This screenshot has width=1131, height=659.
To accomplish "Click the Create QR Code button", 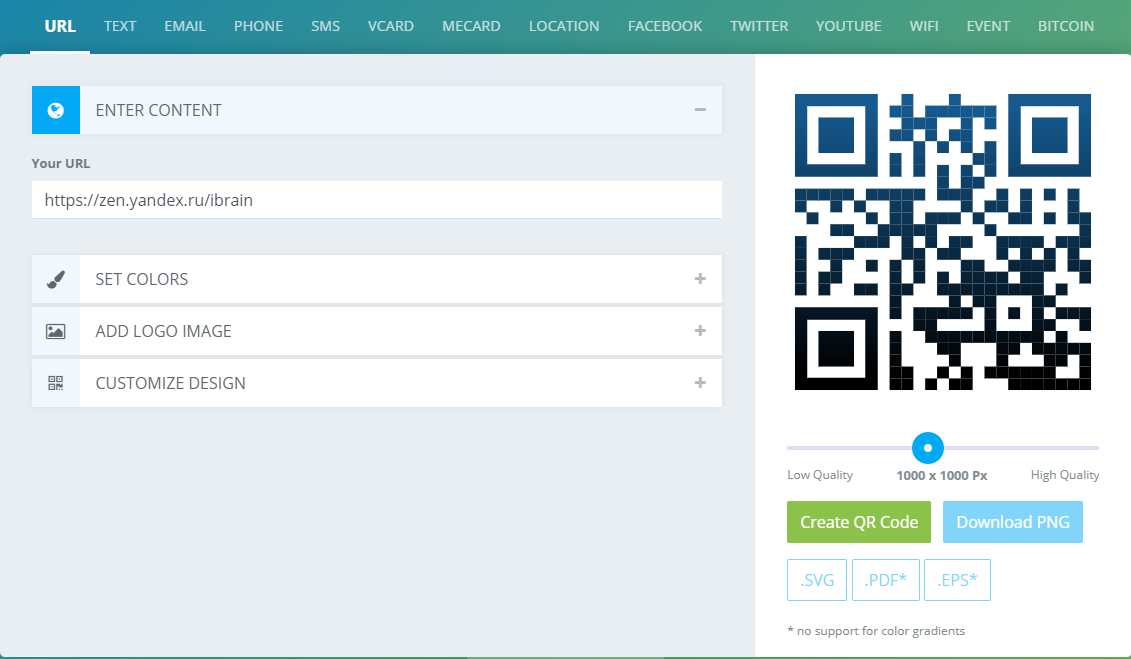I will pos(859,522).
